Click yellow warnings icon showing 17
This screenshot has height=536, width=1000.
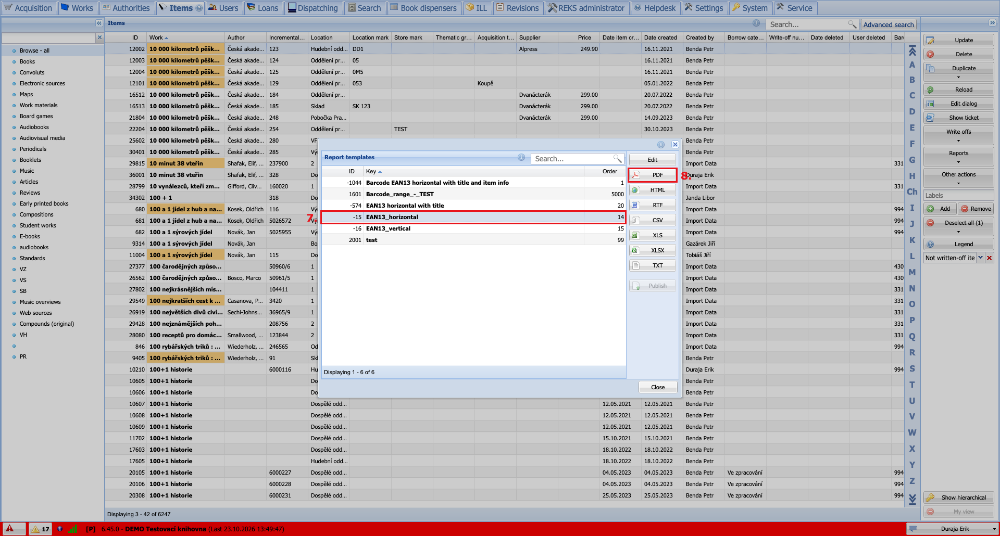(x=40, y=528)
